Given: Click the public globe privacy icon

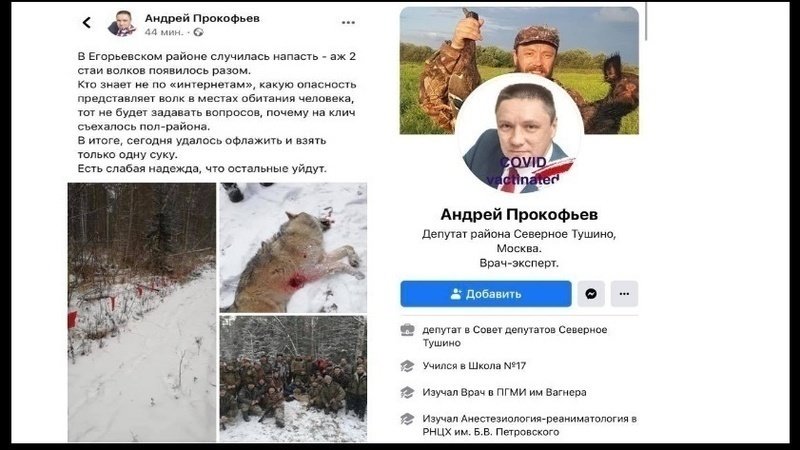Looking at the screenshot, I should 198,32.
